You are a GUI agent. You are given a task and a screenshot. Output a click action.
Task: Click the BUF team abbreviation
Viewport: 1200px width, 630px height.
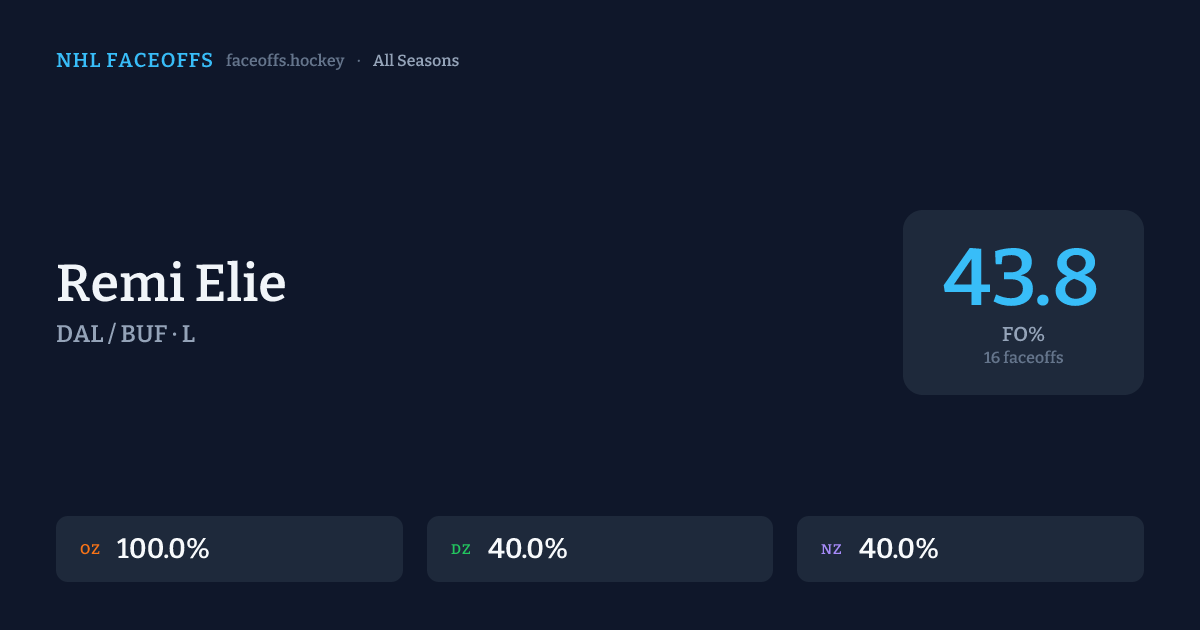[144, 334]
